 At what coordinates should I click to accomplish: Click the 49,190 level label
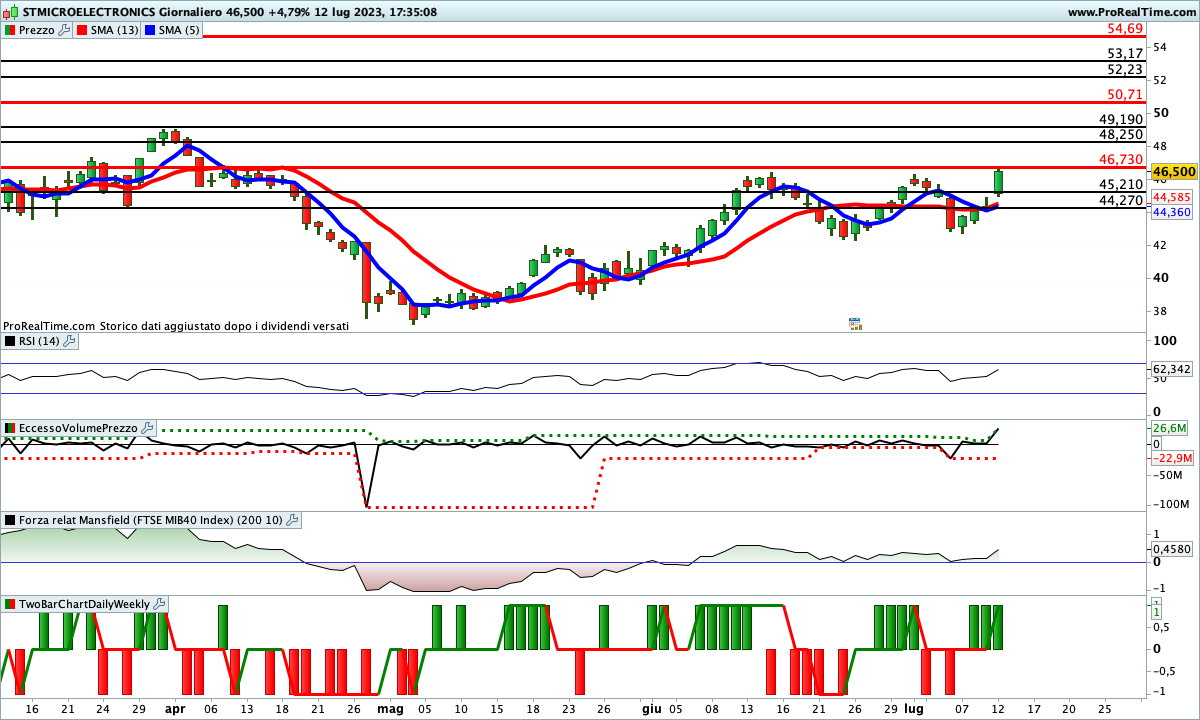[x=1122, y=119]
